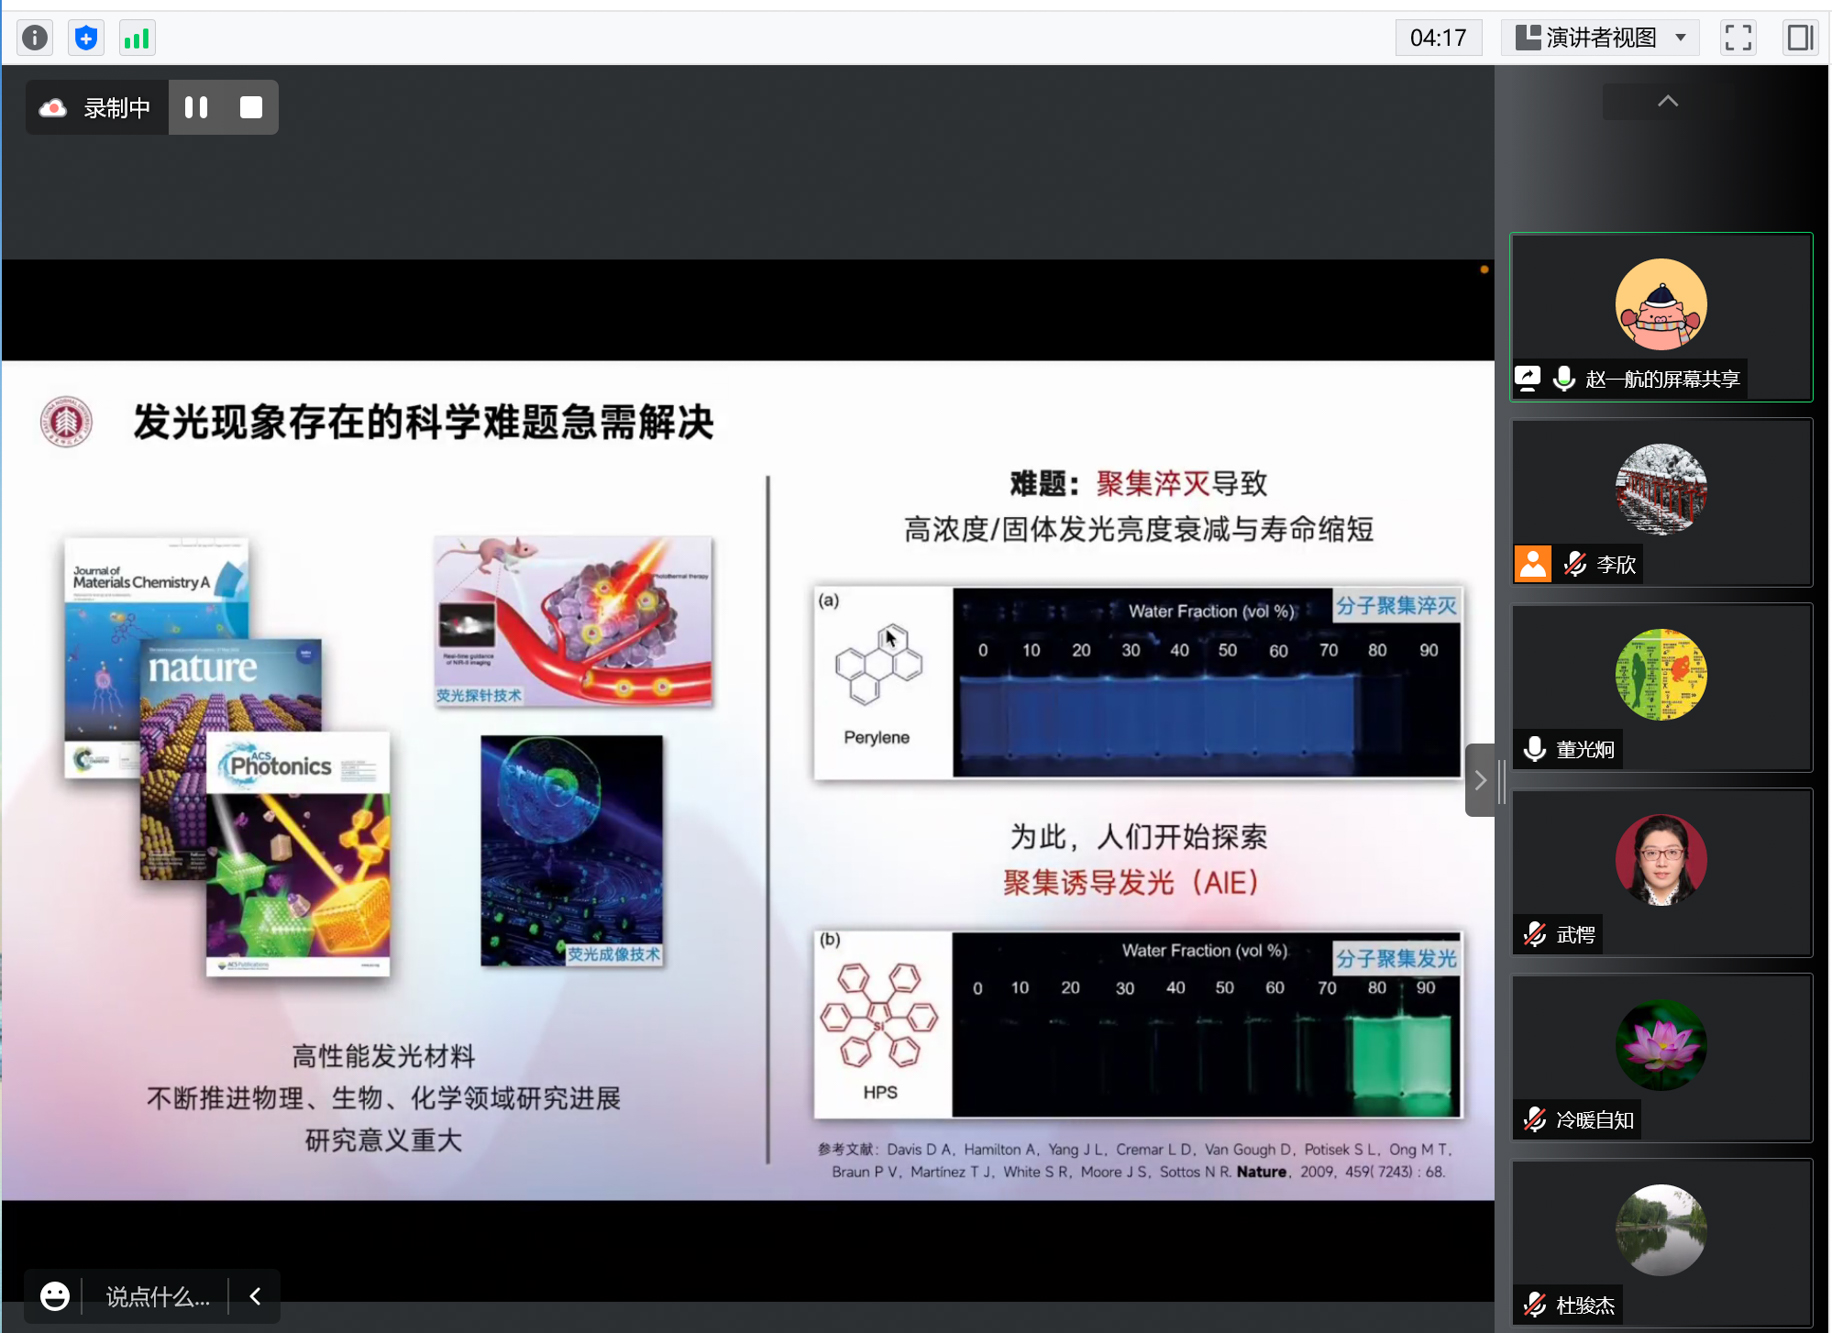Collapse the participant sidebar with arrow handle
This screenshot has width=1832, height=1333.
(1480, 780)
